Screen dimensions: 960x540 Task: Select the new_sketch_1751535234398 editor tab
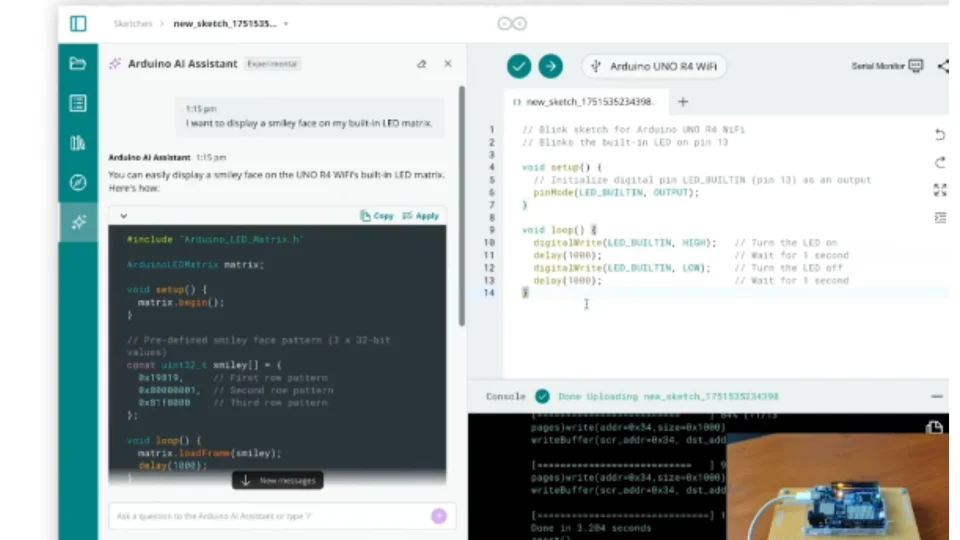(585, 102)
